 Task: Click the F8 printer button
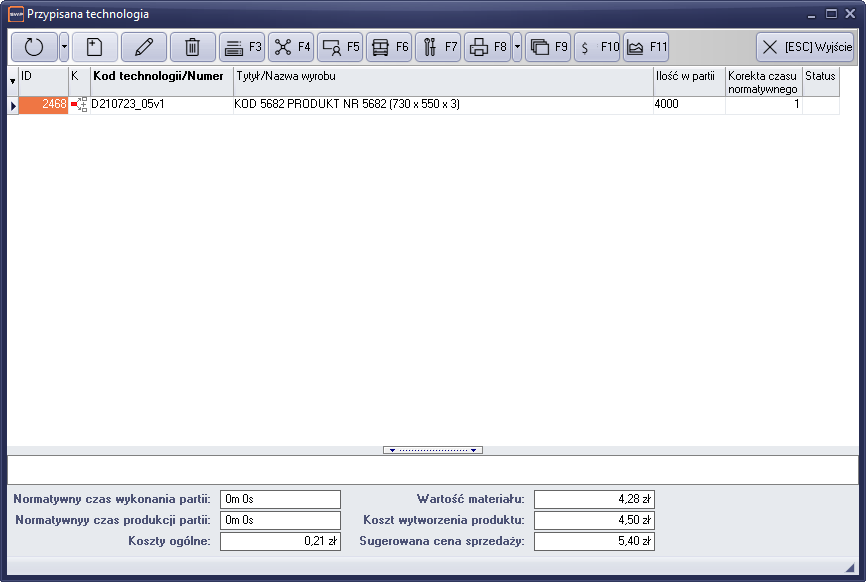click(487, 47)
